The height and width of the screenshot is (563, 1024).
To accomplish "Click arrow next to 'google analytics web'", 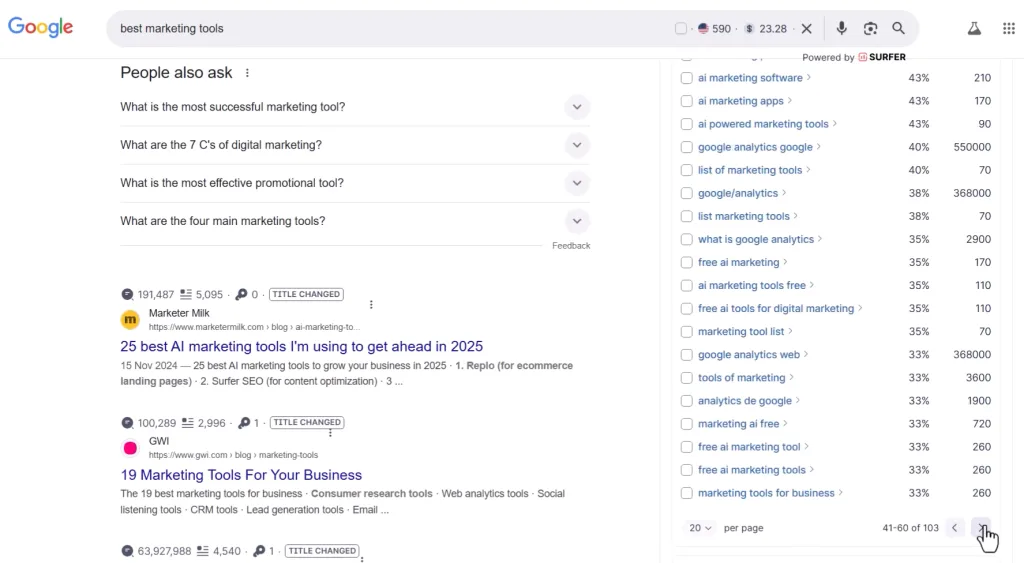I will [806, 354].
